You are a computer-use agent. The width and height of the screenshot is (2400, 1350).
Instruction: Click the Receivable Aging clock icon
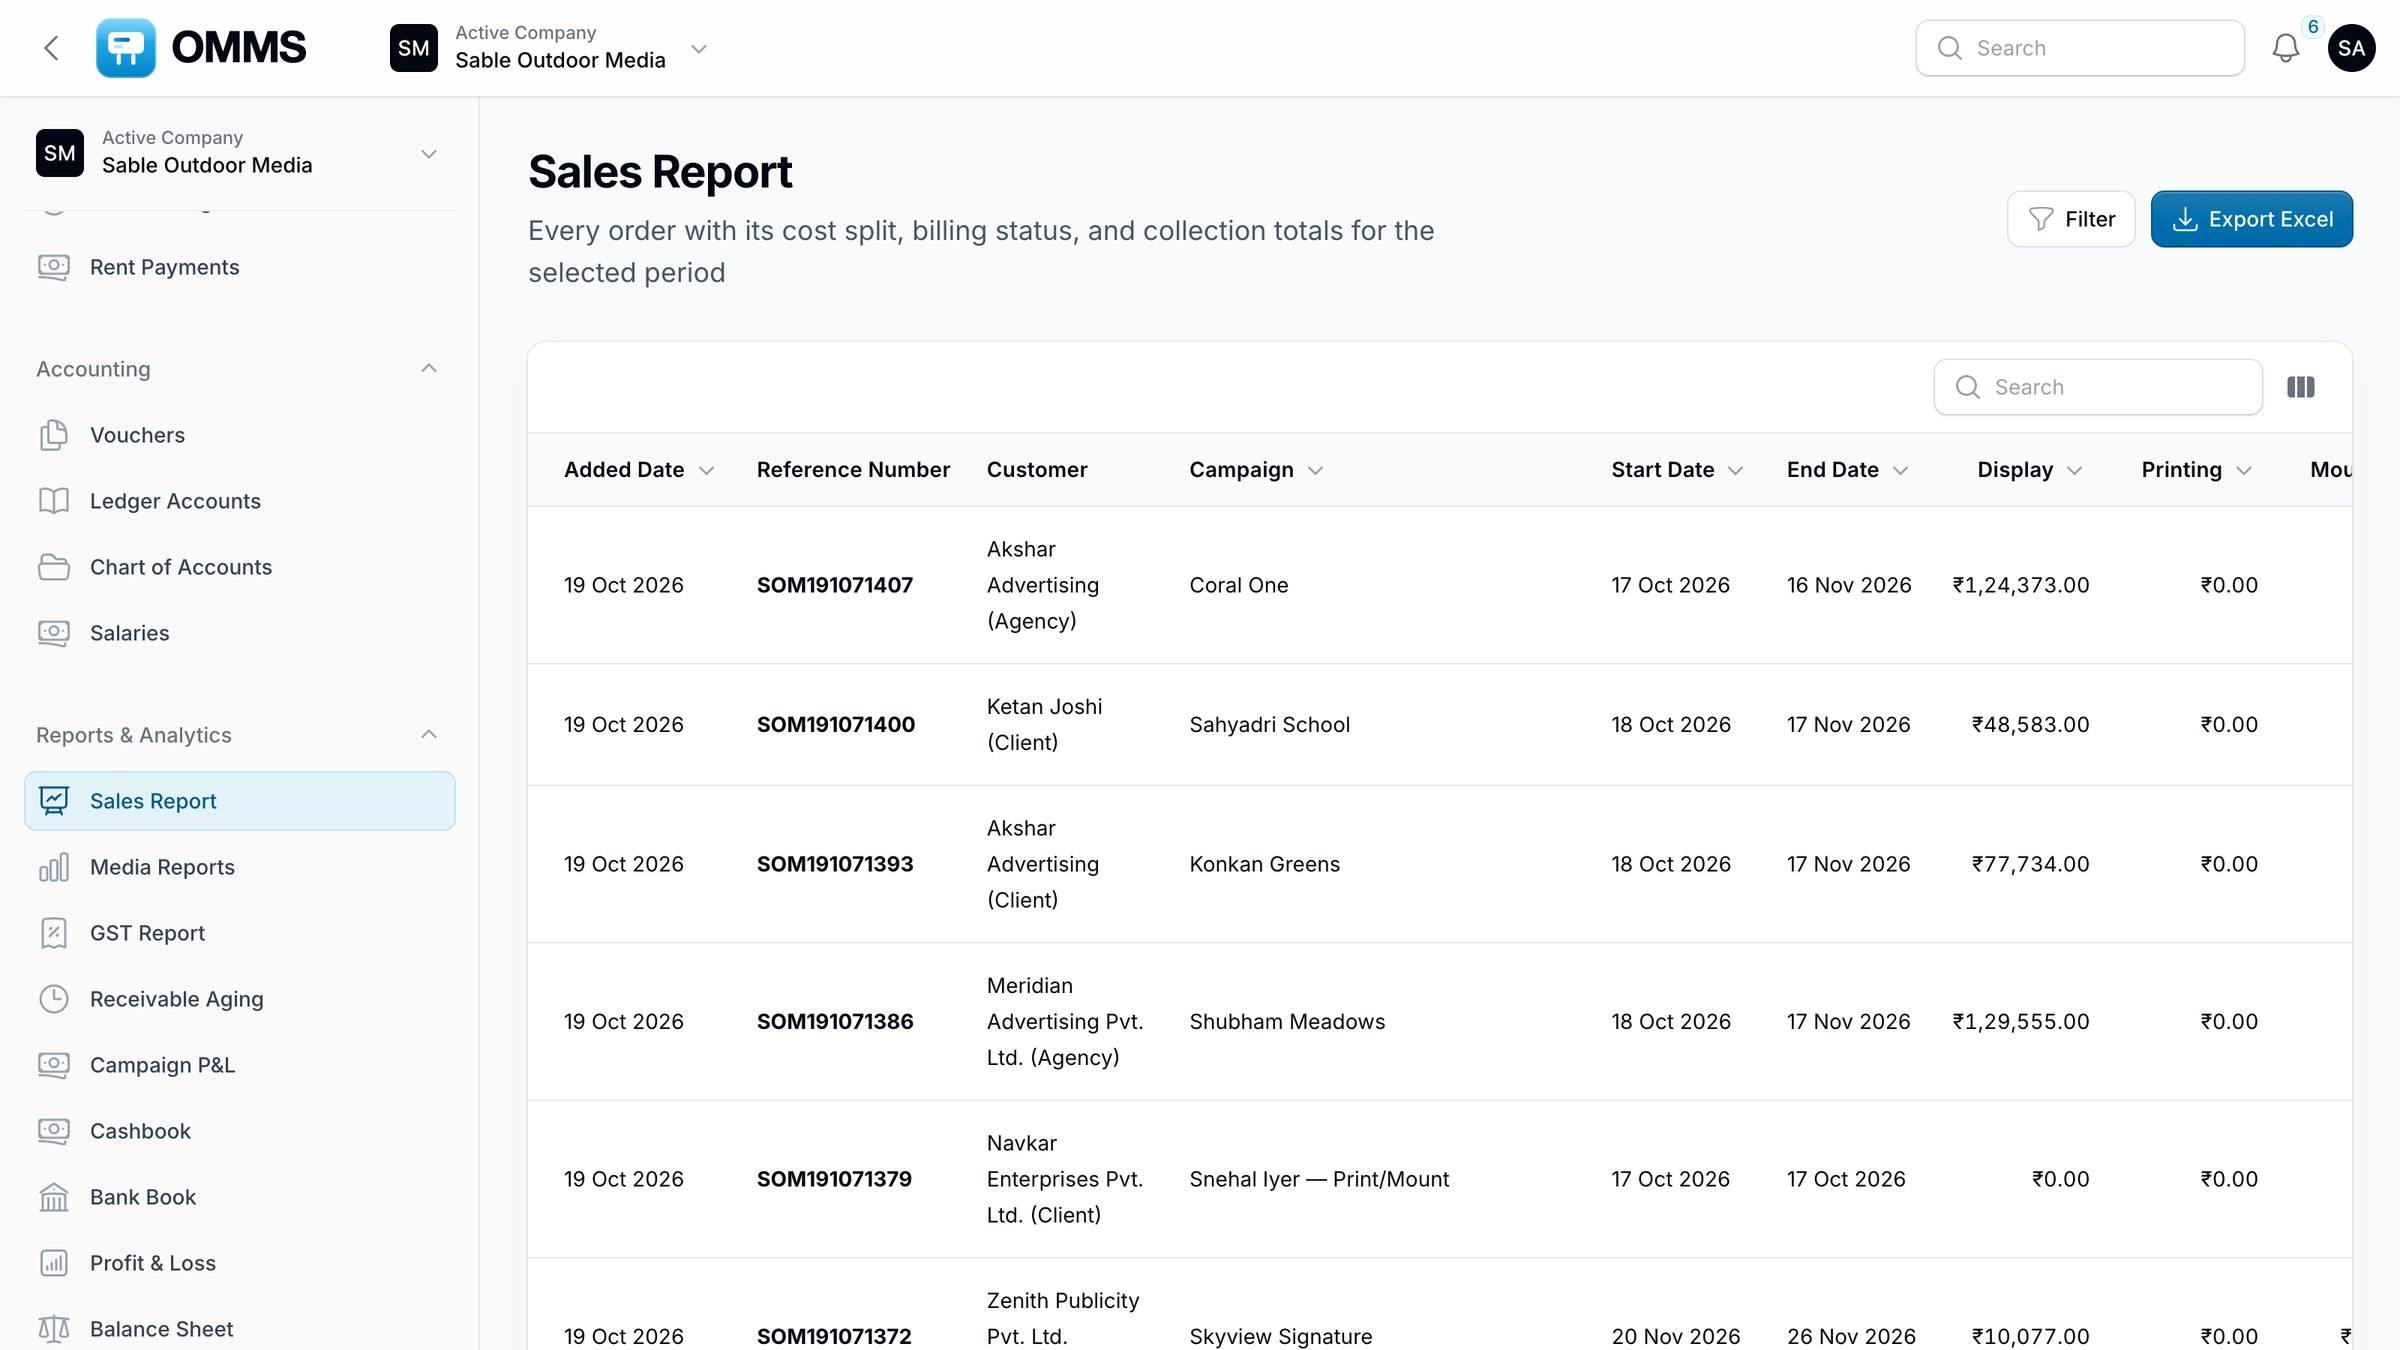54,999
